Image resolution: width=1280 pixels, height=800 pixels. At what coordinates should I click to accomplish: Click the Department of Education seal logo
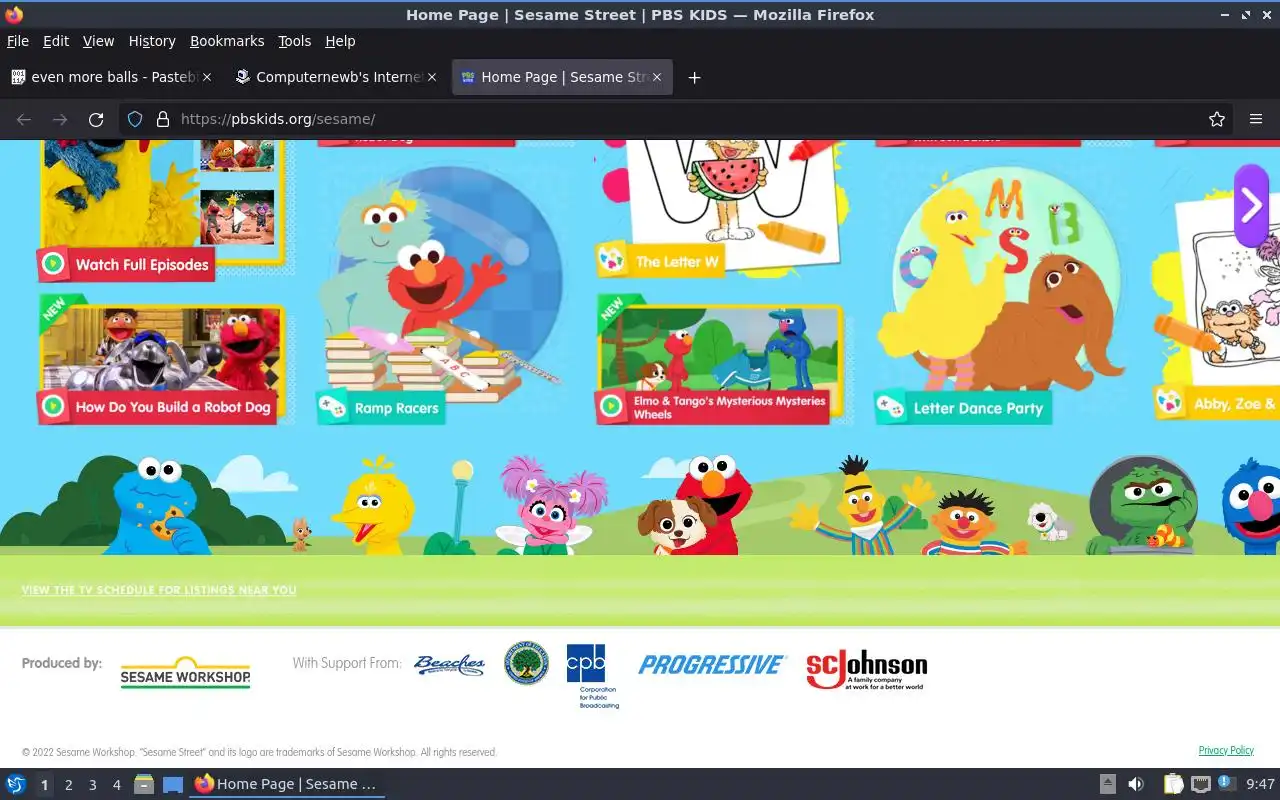click(526, 663)
